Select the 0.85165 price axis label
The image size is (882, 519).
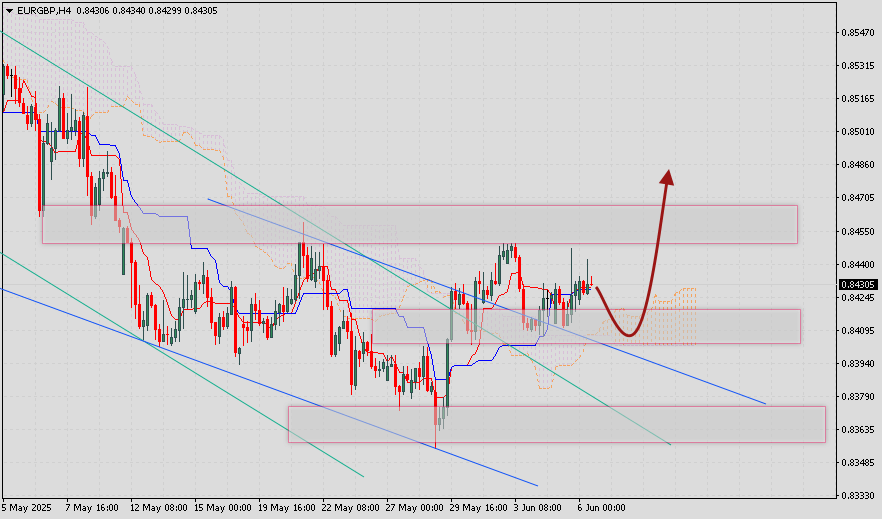pyautogui.click(x=858, y=99)
